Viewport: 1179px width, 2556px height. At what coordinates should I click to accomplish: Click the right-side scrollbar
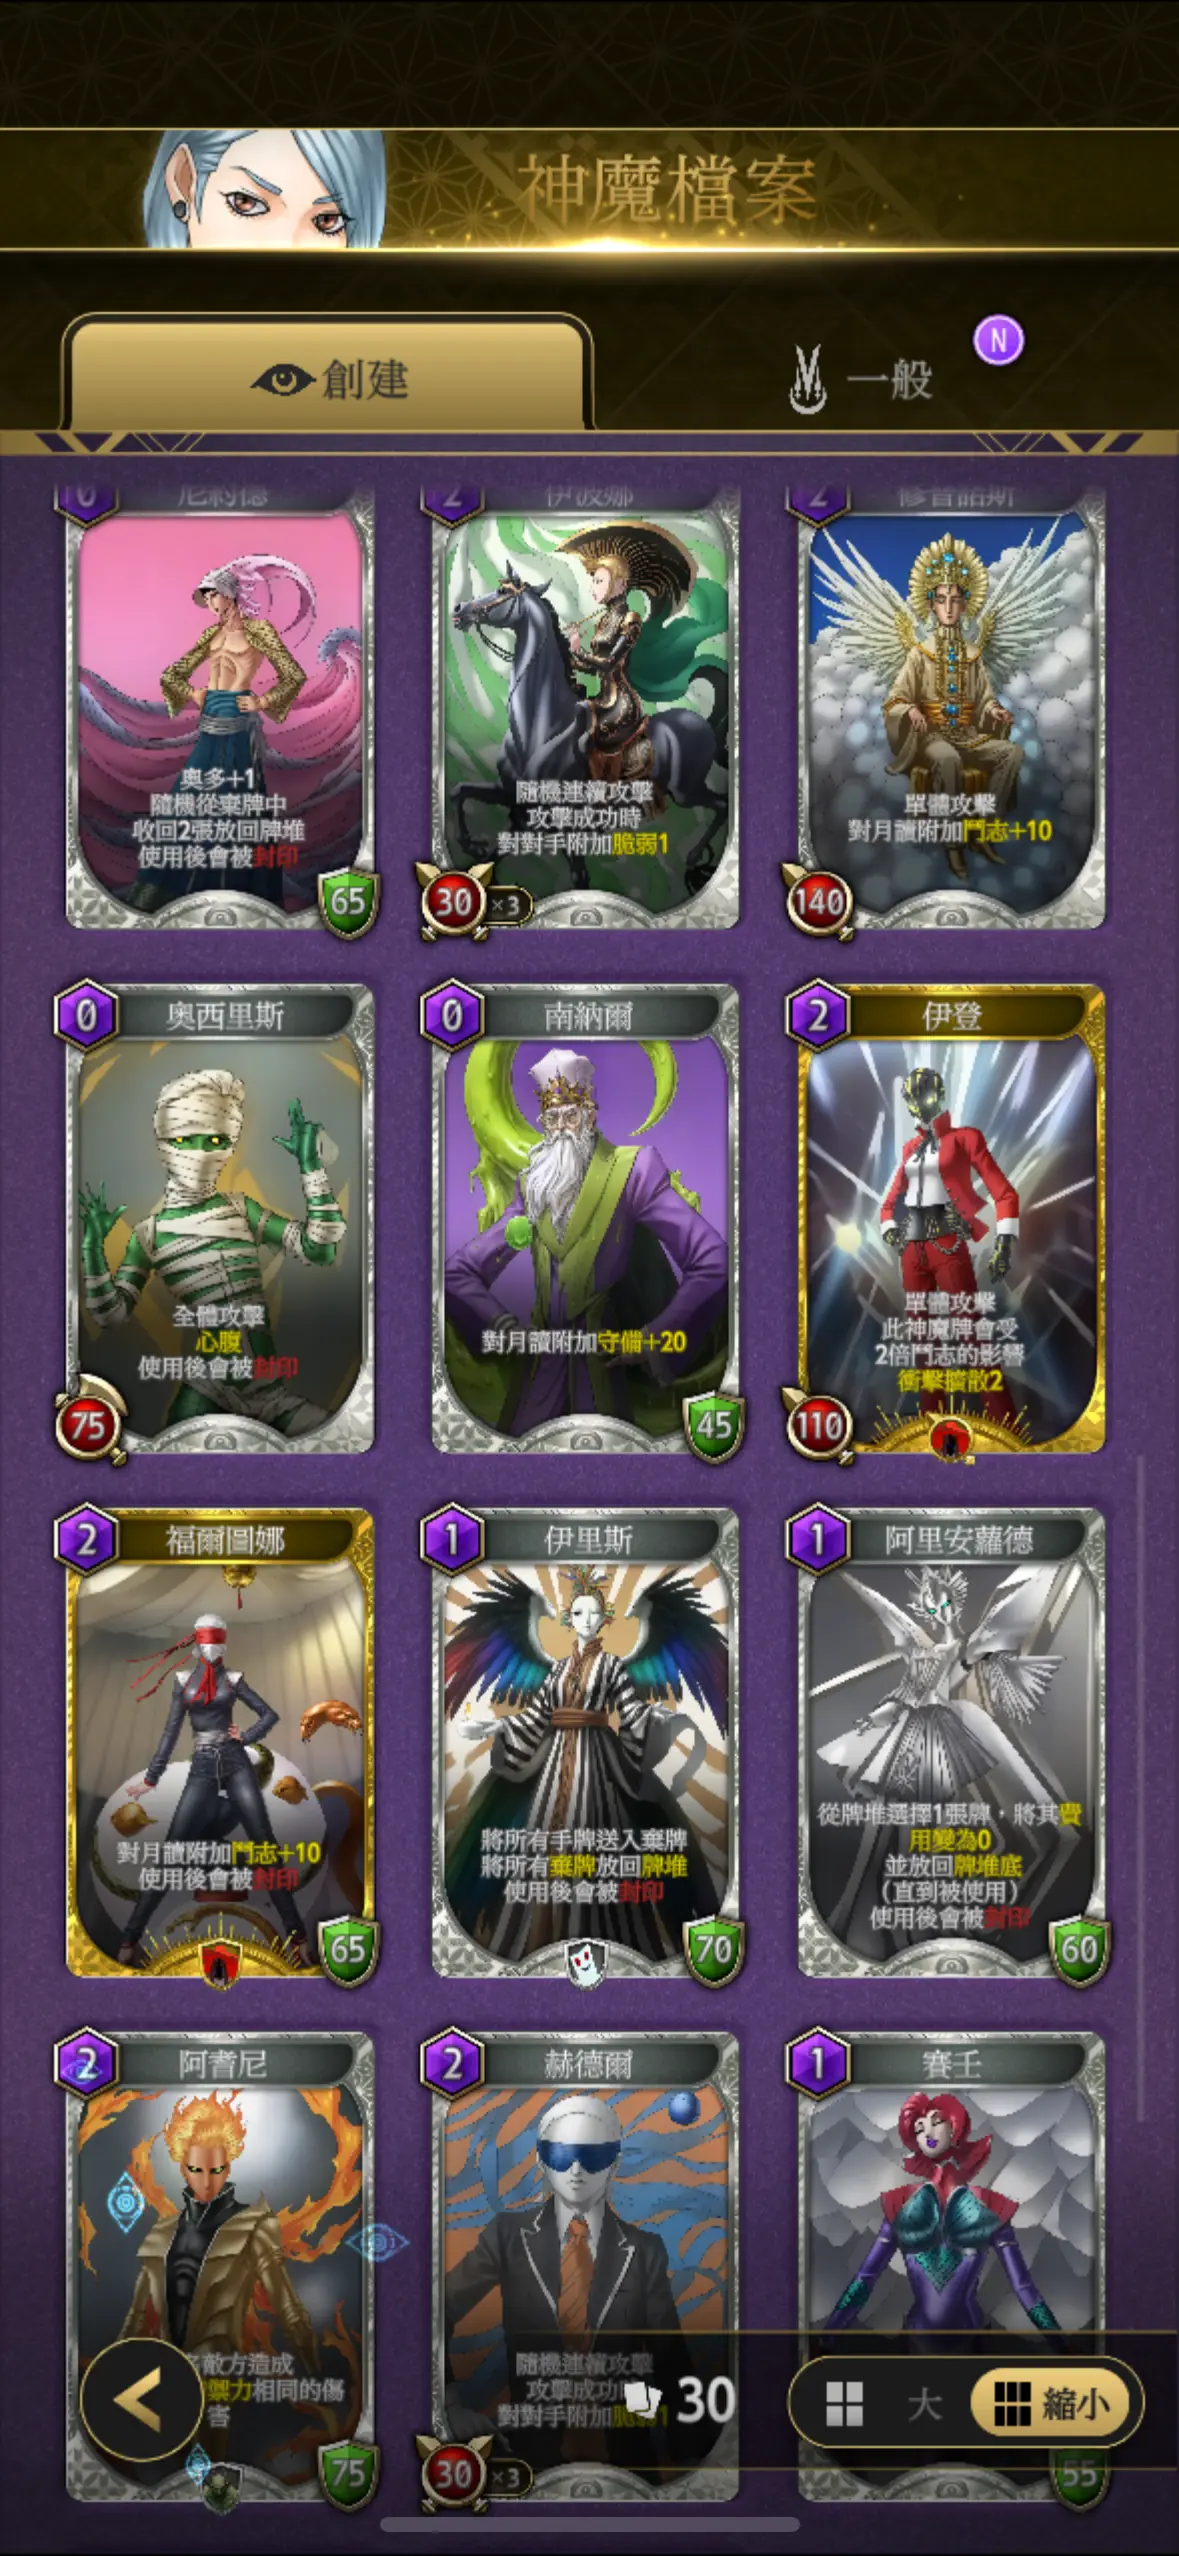click(1141, 1790)
